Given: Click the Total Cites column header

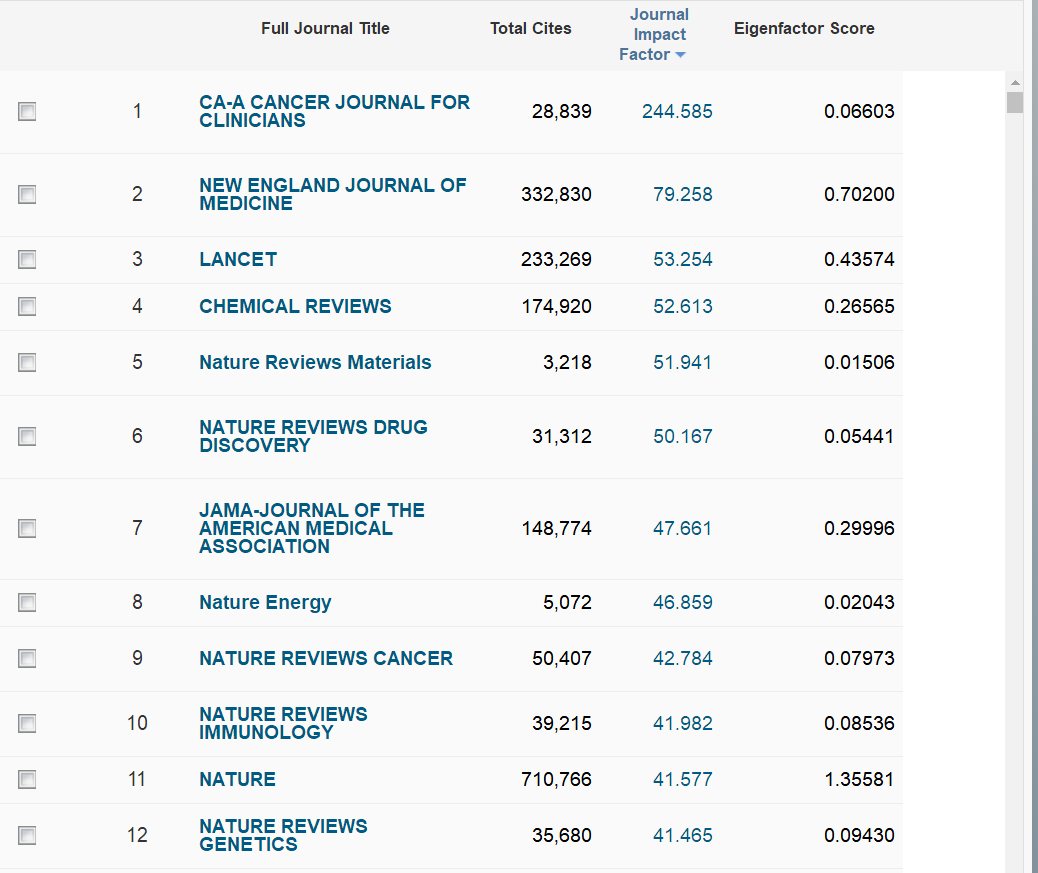Looking at the screenshot, I should (x=530, y=28).
